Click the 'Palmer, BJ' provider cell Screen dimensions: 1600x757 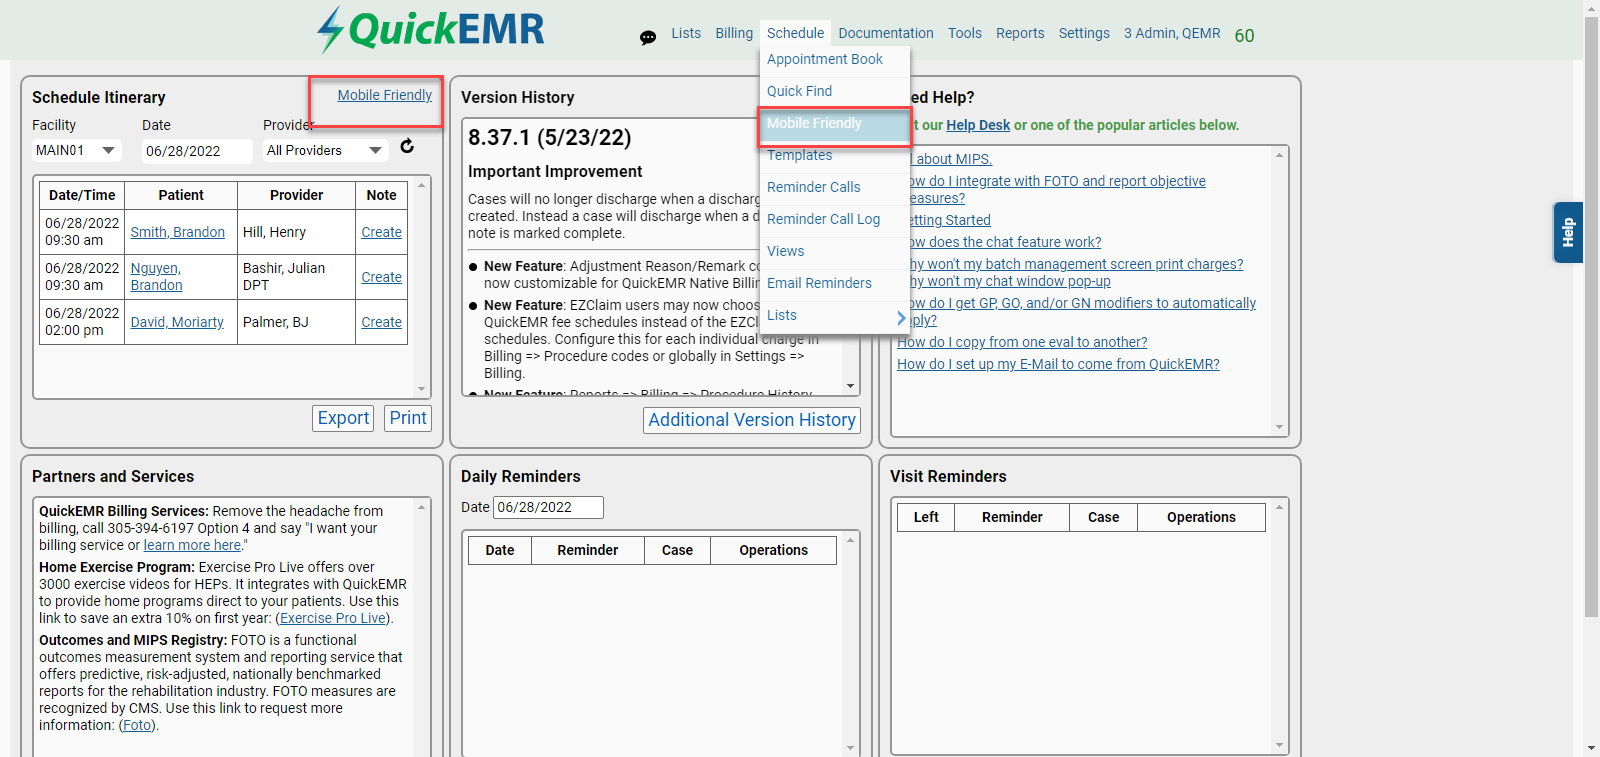(296, 322)
